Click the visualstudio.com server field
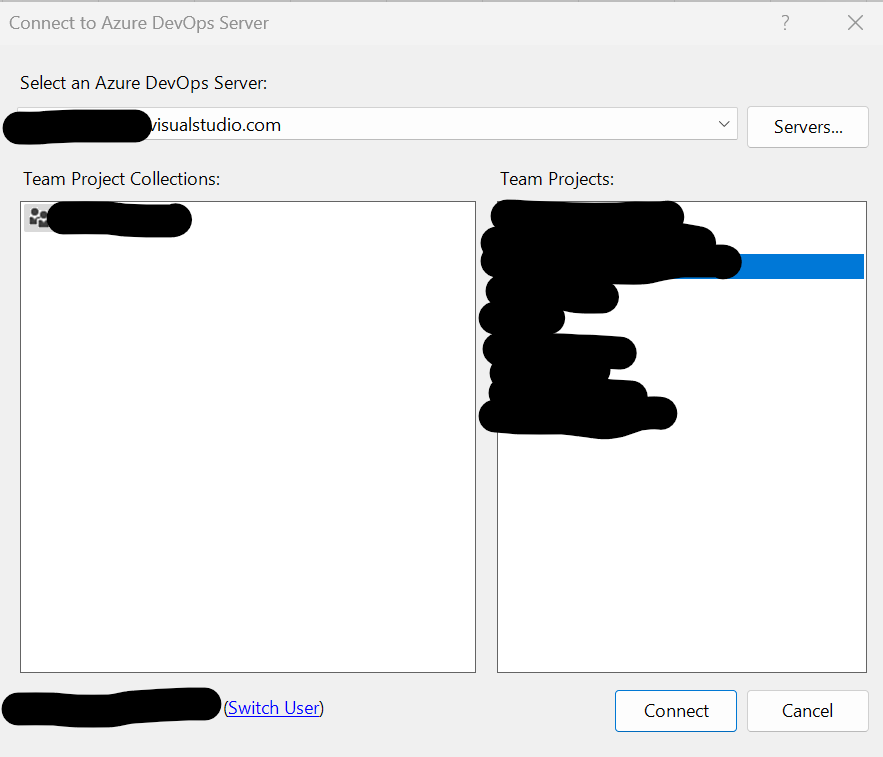The height and width of the screenshot is (757, 883). 377,124
